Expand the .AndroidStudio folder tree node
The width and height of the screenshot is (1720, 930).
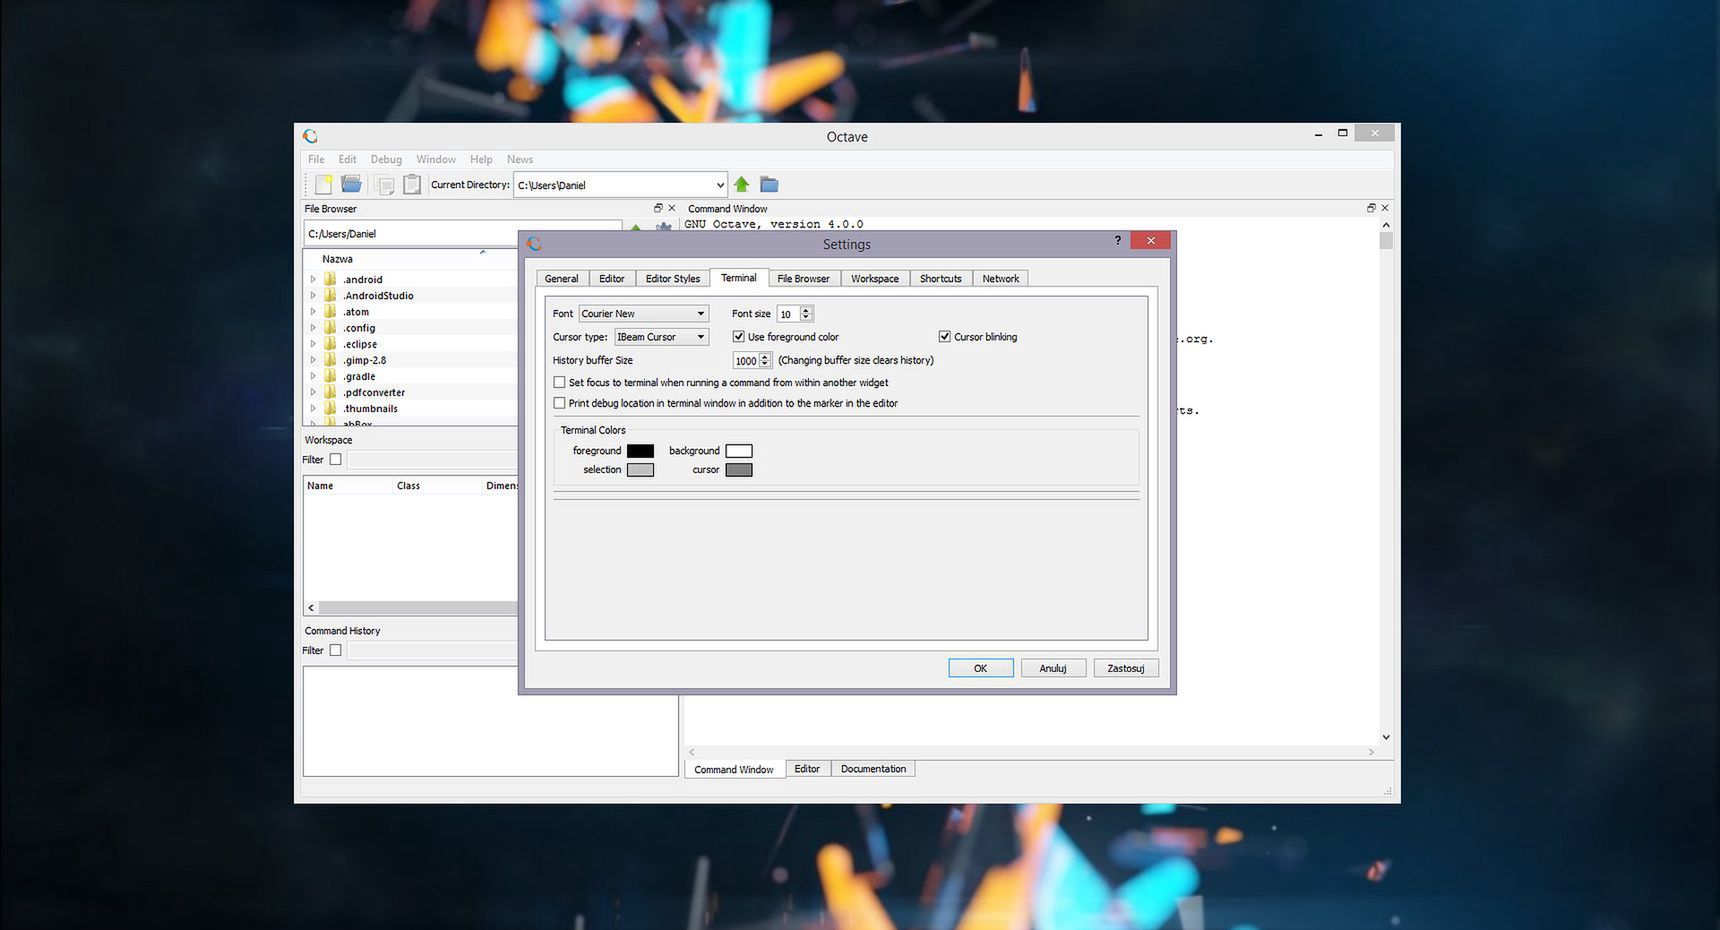(313, 296)
